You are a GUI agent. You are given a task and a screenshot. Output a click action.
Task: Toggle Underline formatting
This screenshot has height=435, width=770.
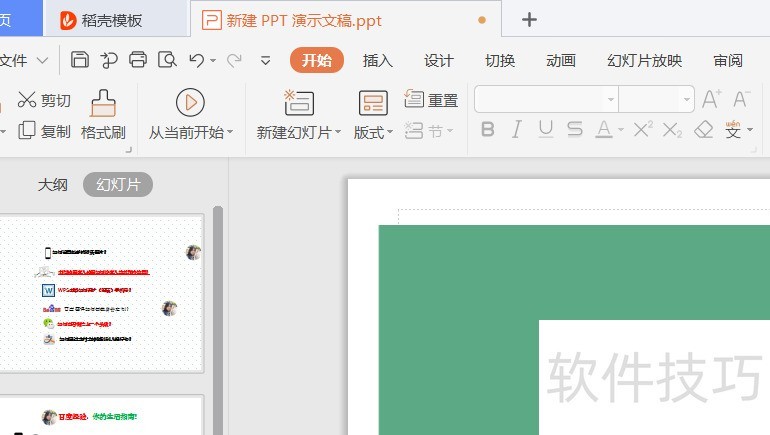(545, 130)
